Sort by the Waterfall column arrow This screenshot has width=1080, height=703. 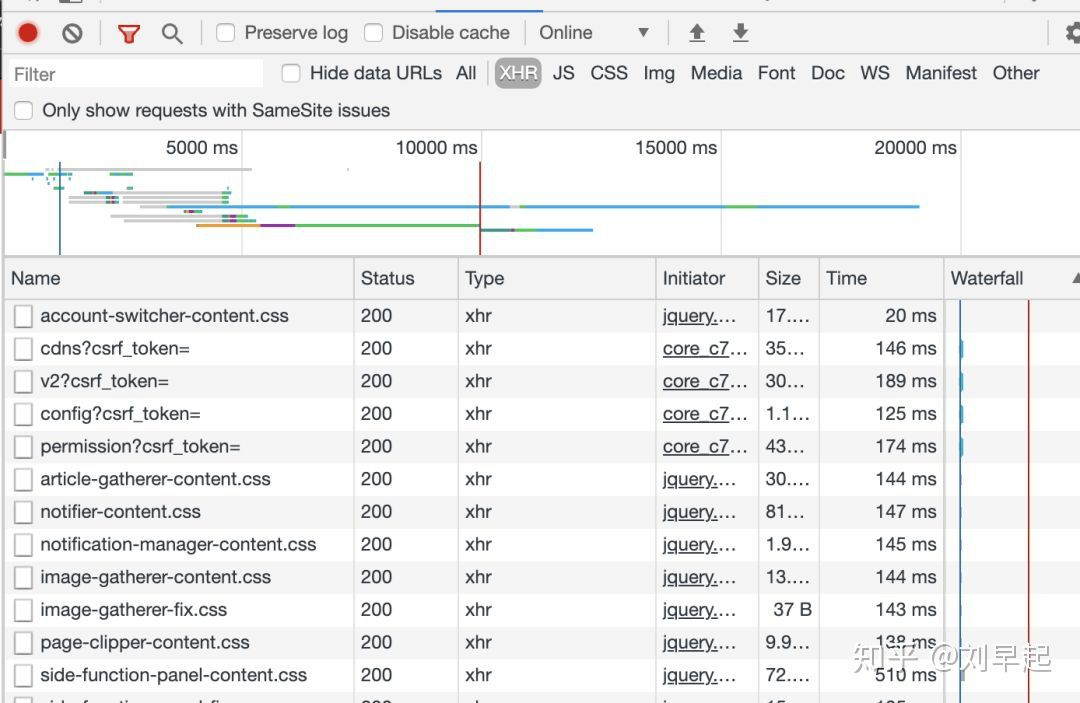pos(1075,278)
